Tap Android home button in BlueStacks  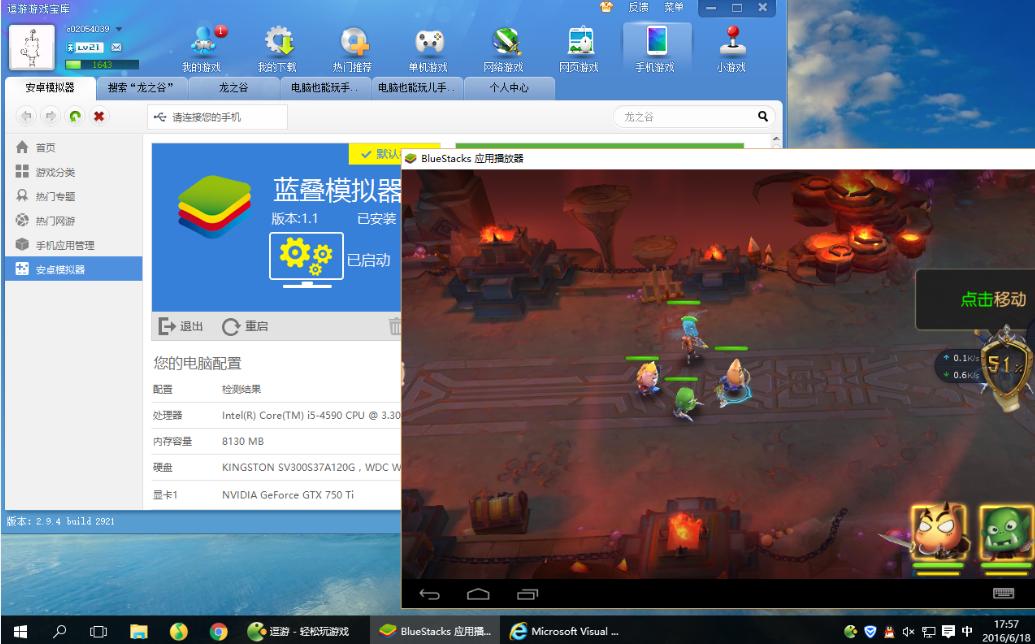[478, 595]
